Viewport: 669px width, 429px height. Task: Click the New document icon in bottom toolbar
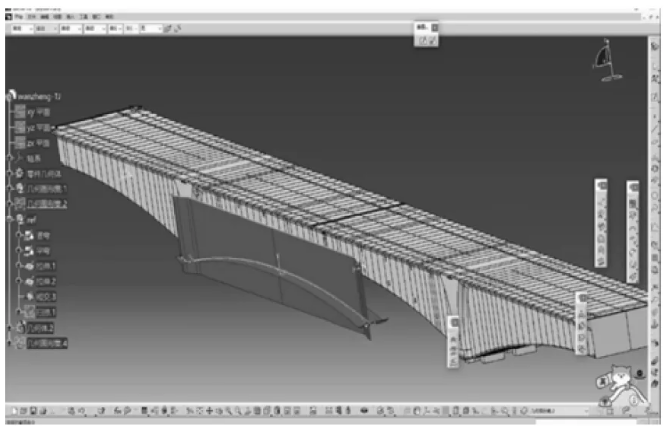(15, 411)
